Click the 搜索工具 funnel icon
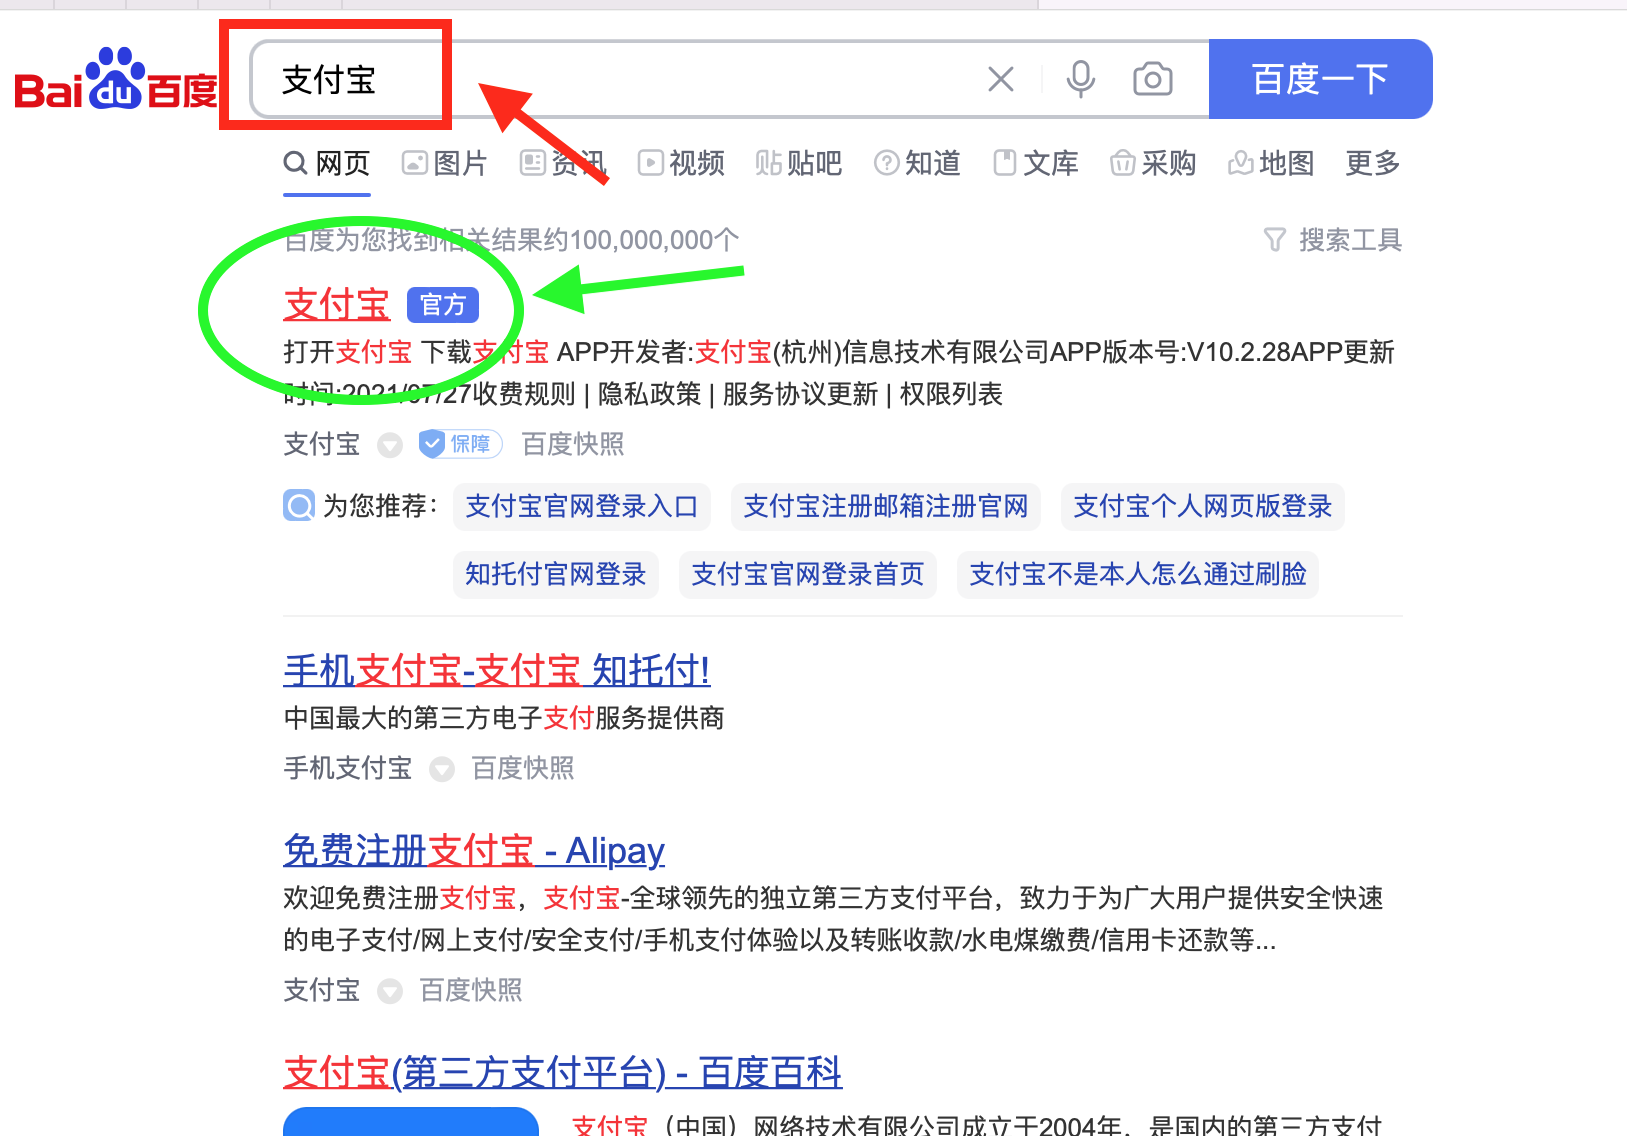This screenshot has width=1627, height=1136. coord(1275,240)
